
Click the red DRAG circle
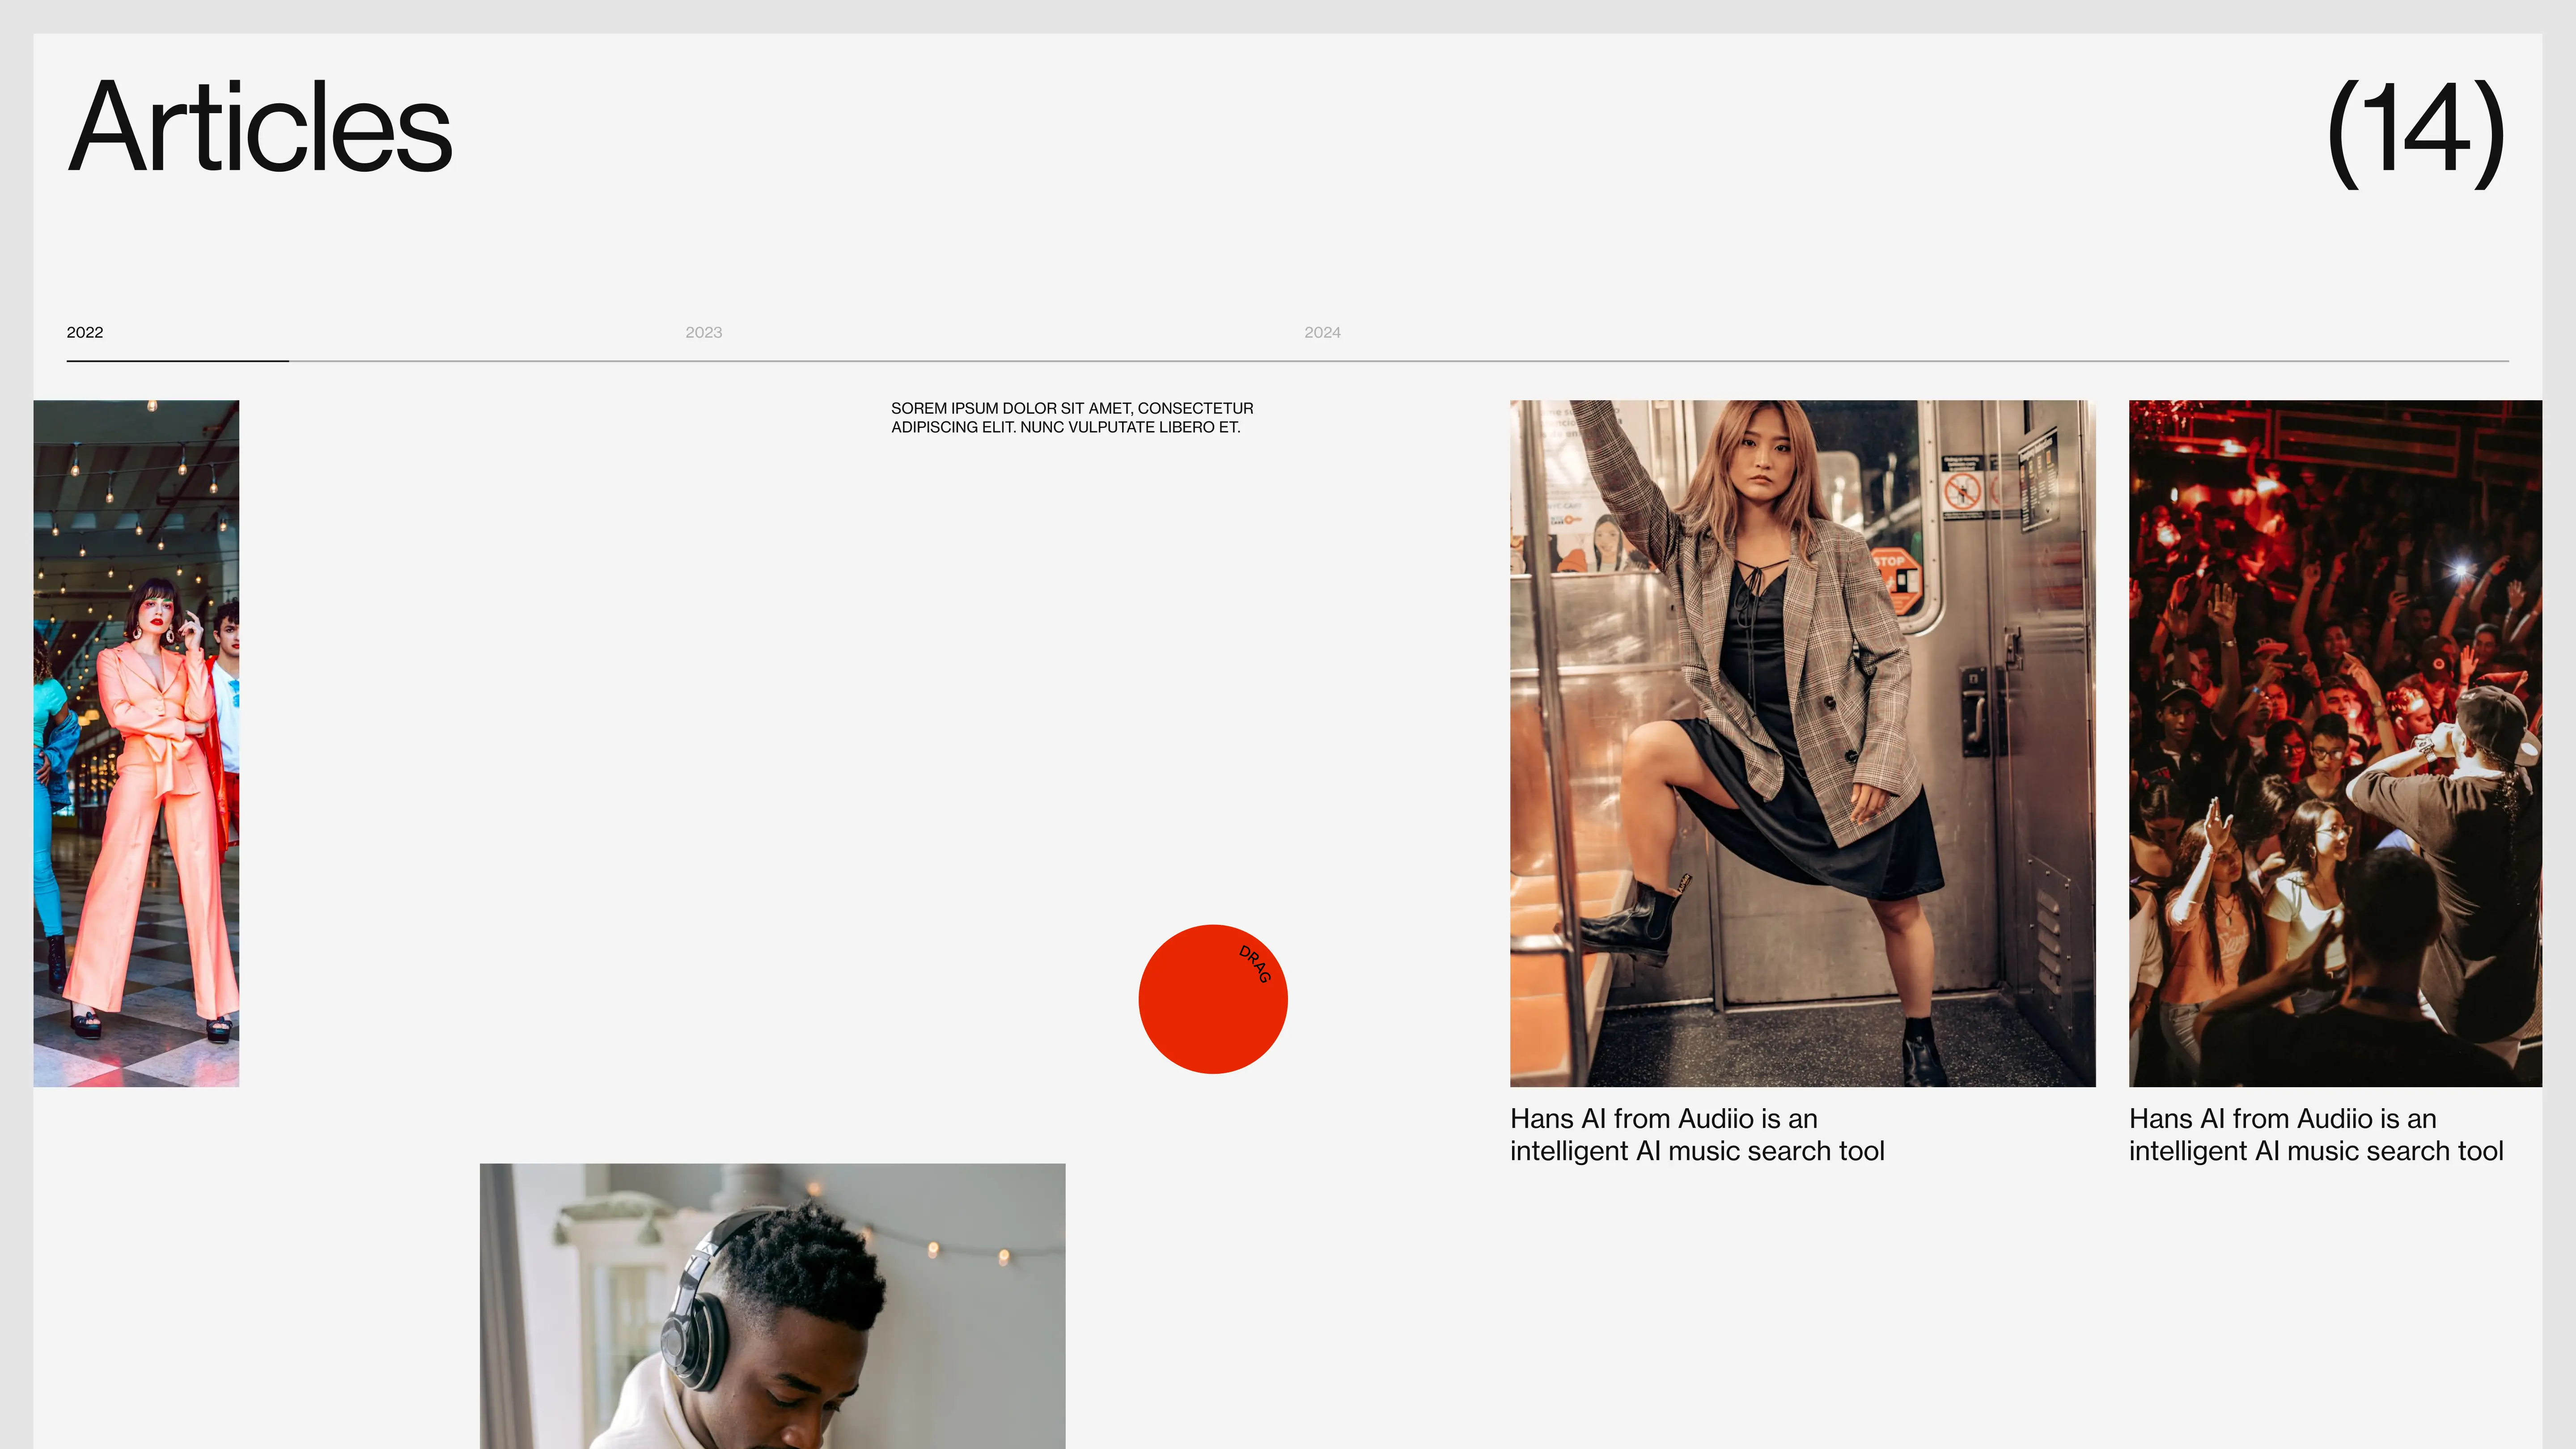[x=1213, y=999]
